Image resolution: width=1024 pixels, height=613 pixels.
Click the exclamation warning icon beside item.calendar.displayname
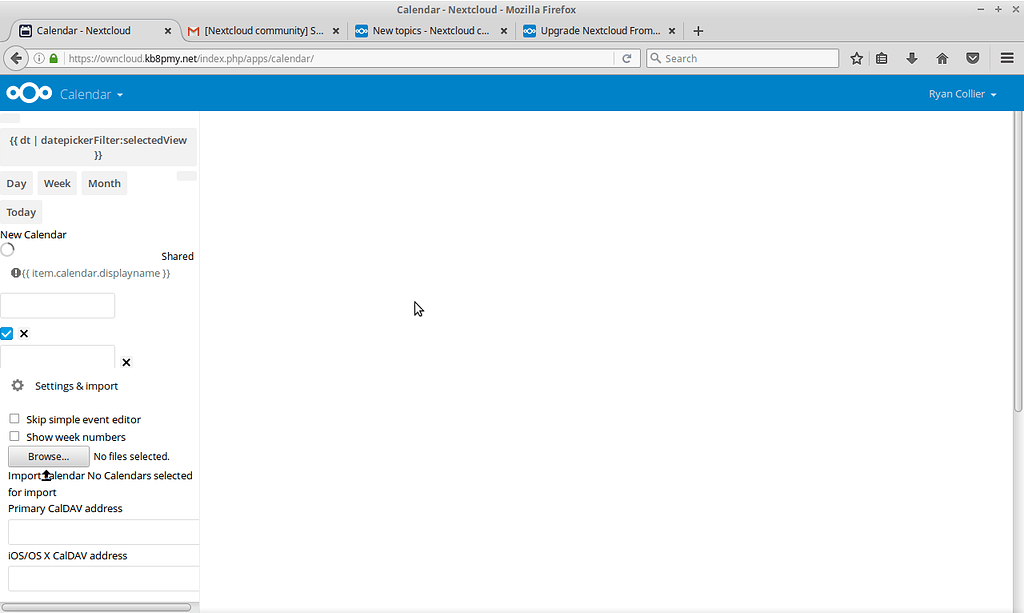[16, 273]
